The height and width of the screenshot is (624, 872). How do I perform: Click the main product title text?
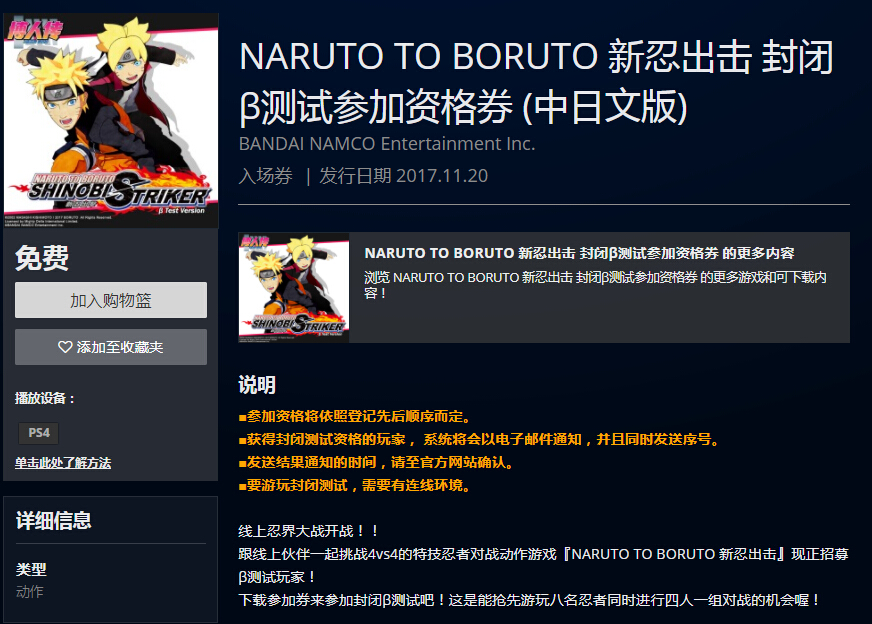point(536,82)
